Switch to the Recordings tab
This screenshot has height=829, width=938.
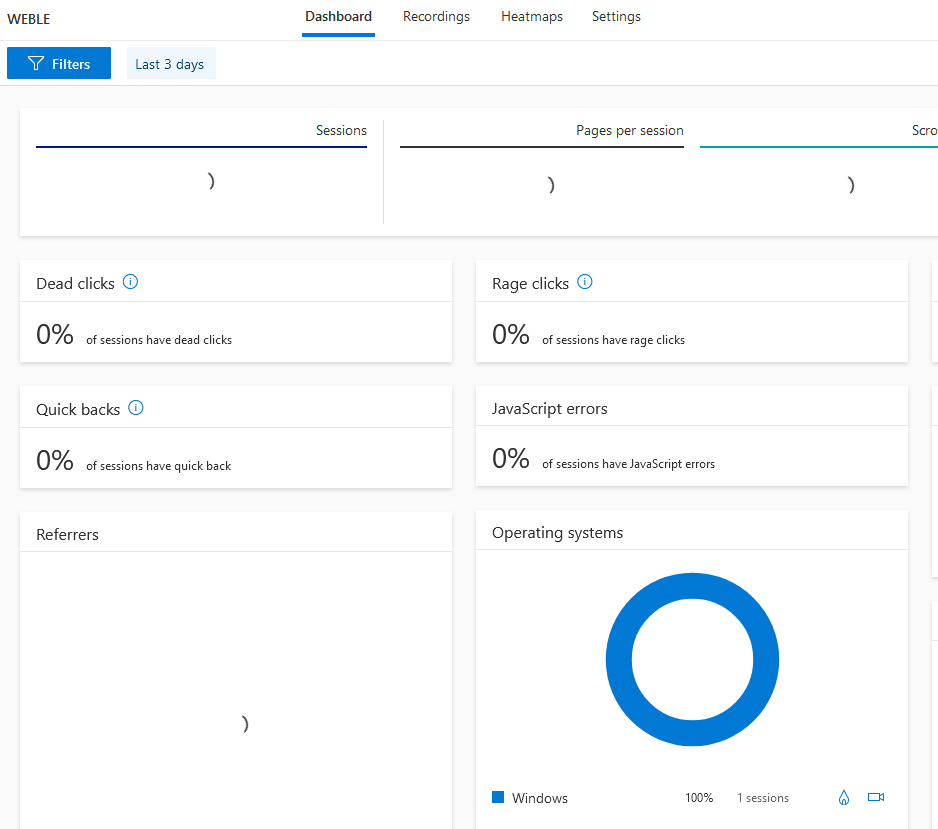[436, 17]
